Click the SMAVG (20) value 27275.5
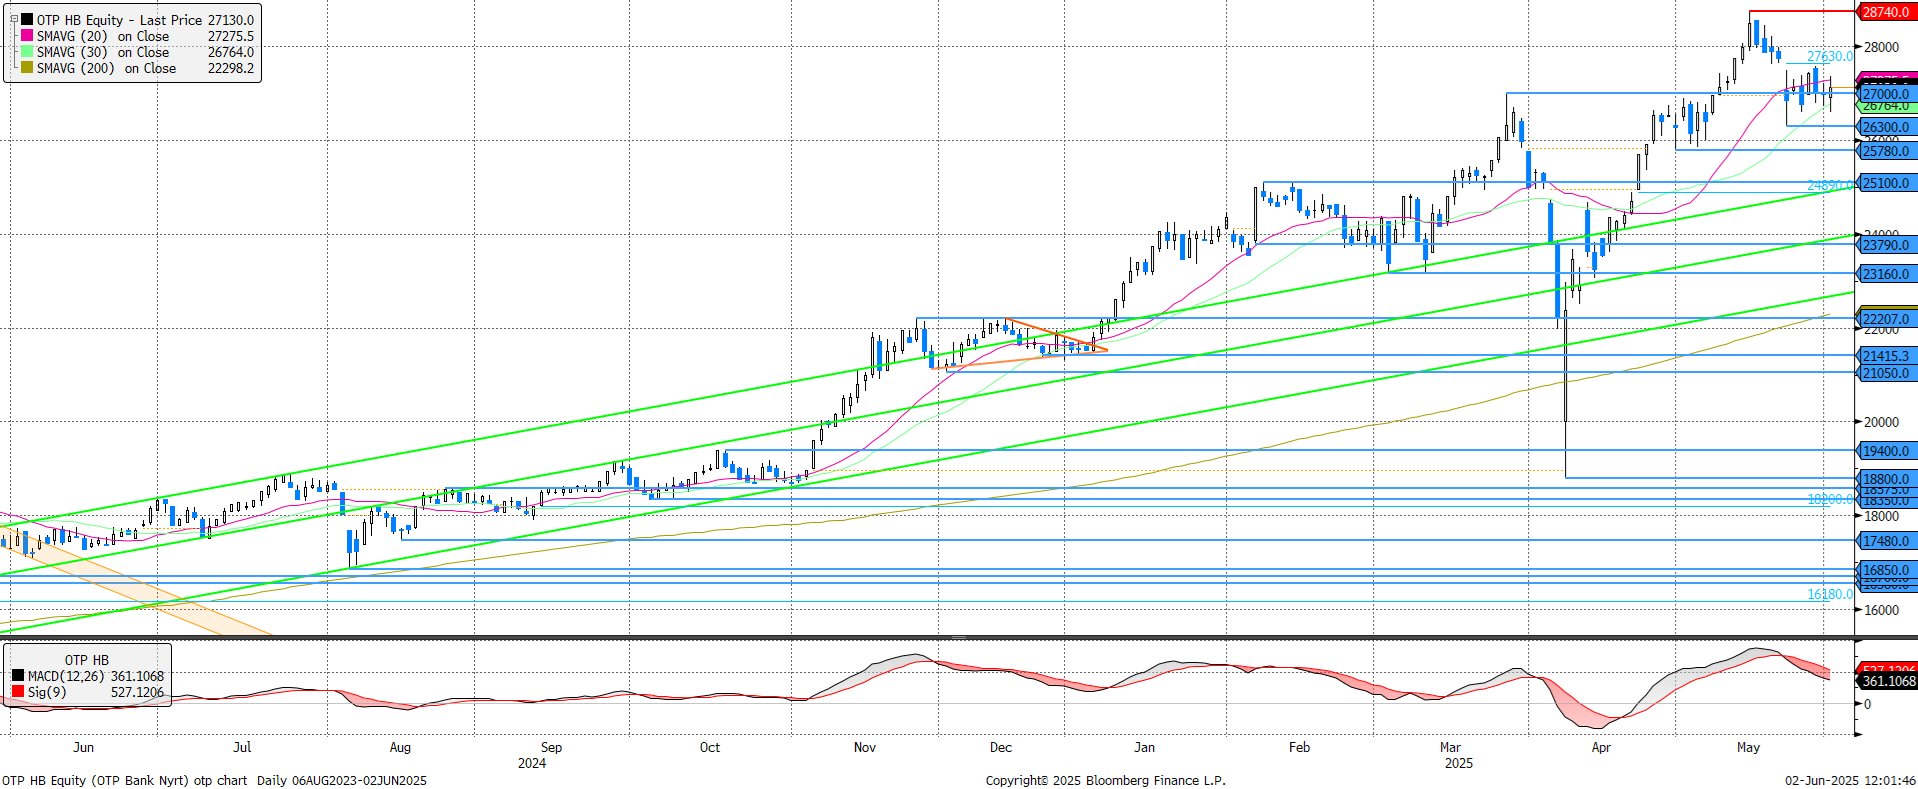Viewport: 1918px width, 789px height. pyautogui.click(x=231, y=36)
